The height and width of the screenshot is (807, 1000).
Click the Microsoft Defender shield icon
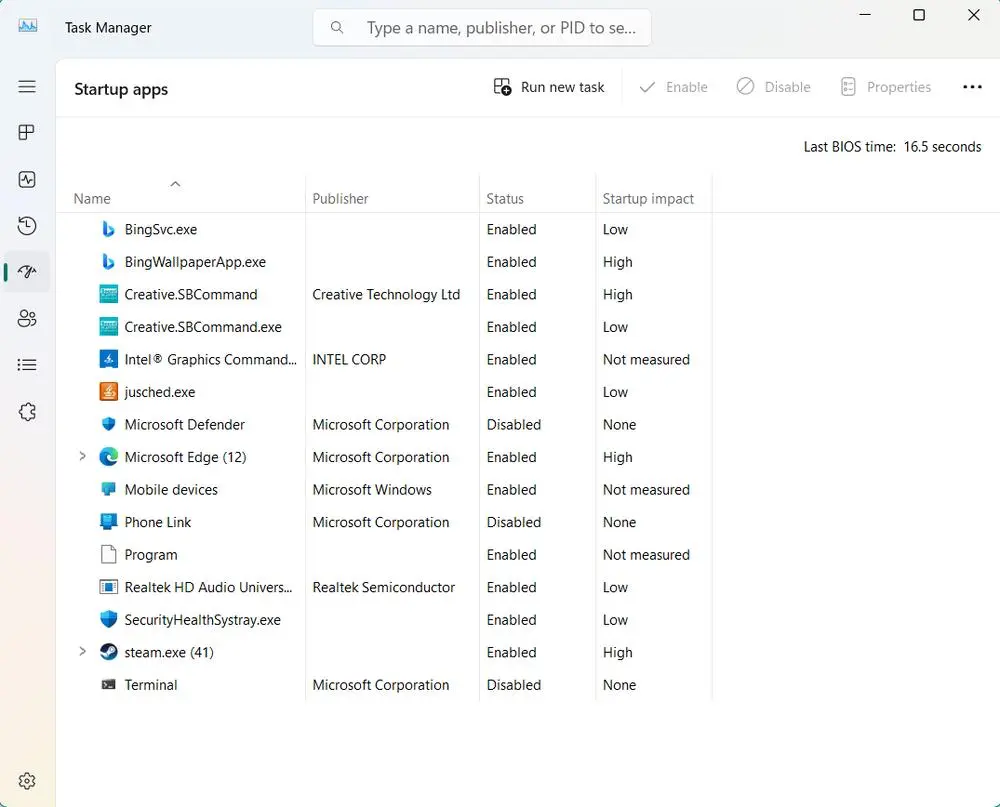(108, 424)
